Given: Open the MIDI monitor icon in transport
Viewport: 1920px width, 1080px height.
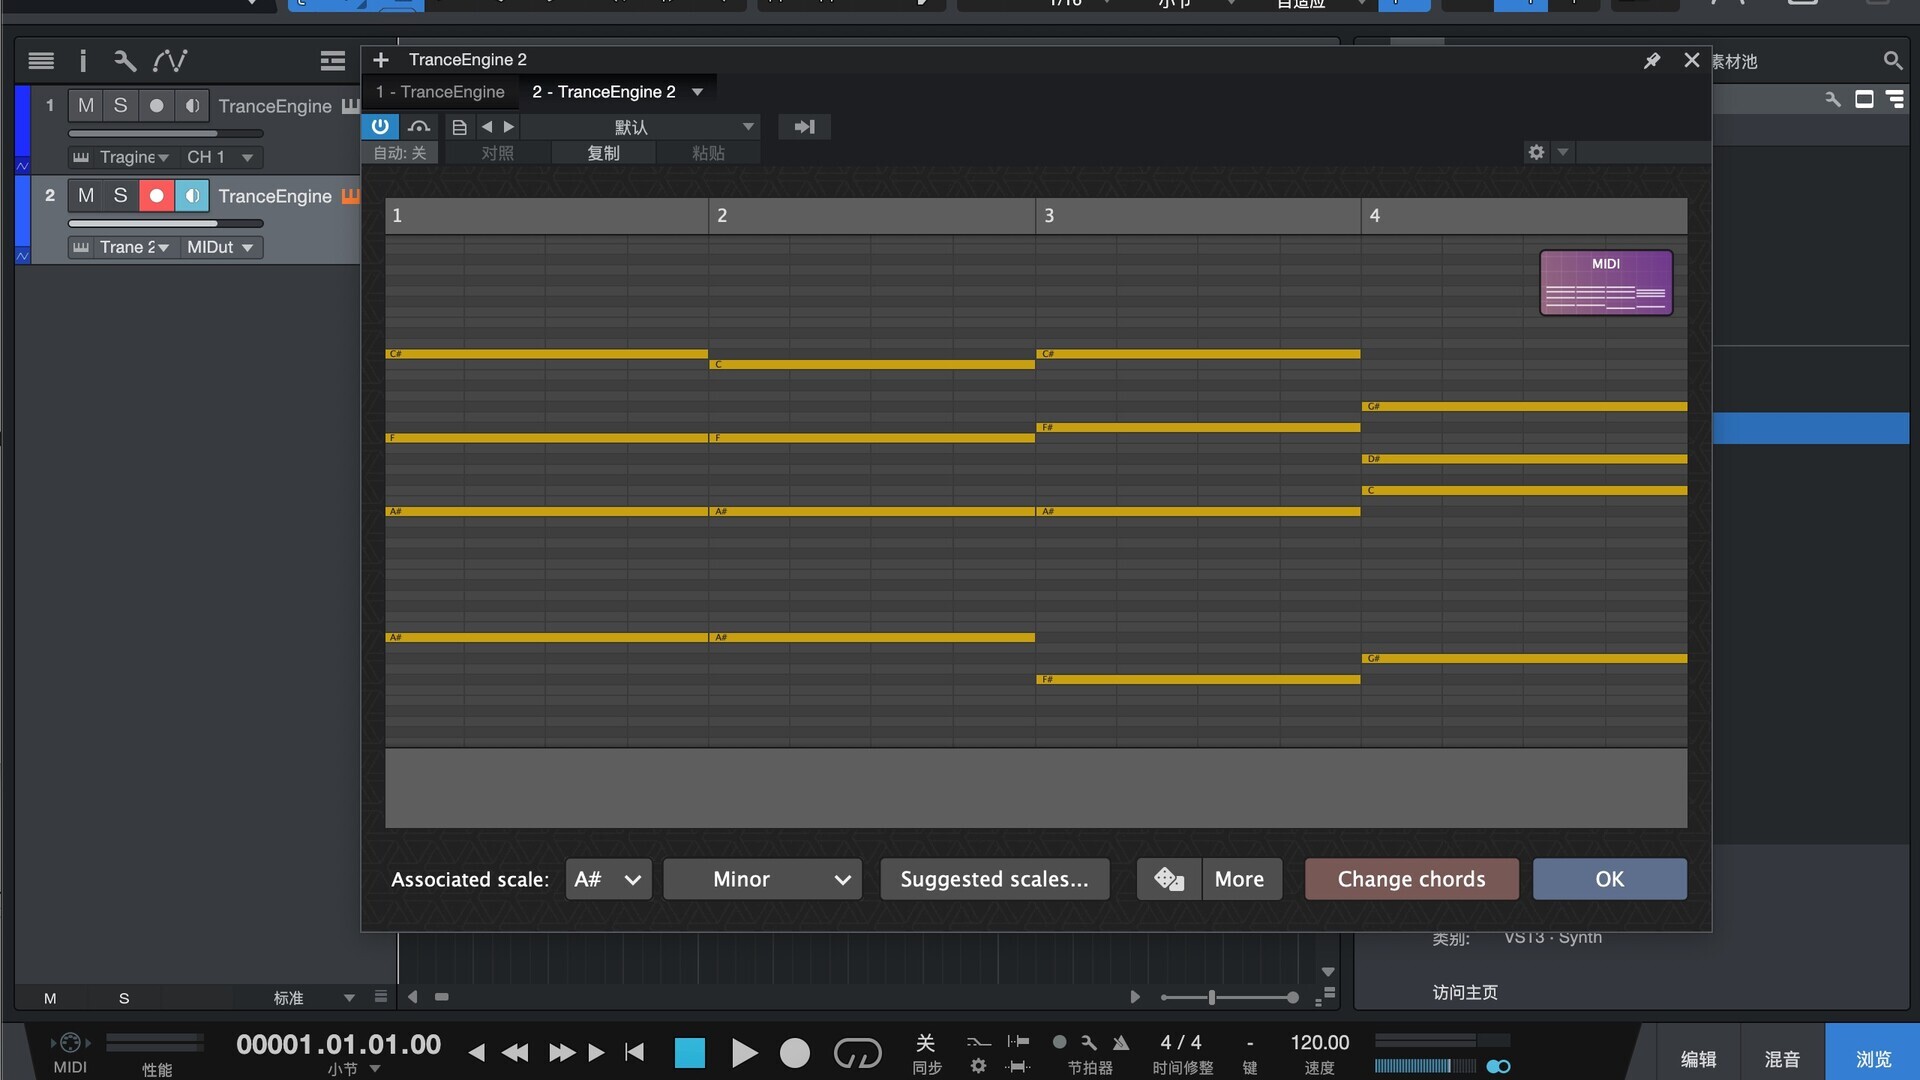Looking at the screenshot, I should [70, 1043].
